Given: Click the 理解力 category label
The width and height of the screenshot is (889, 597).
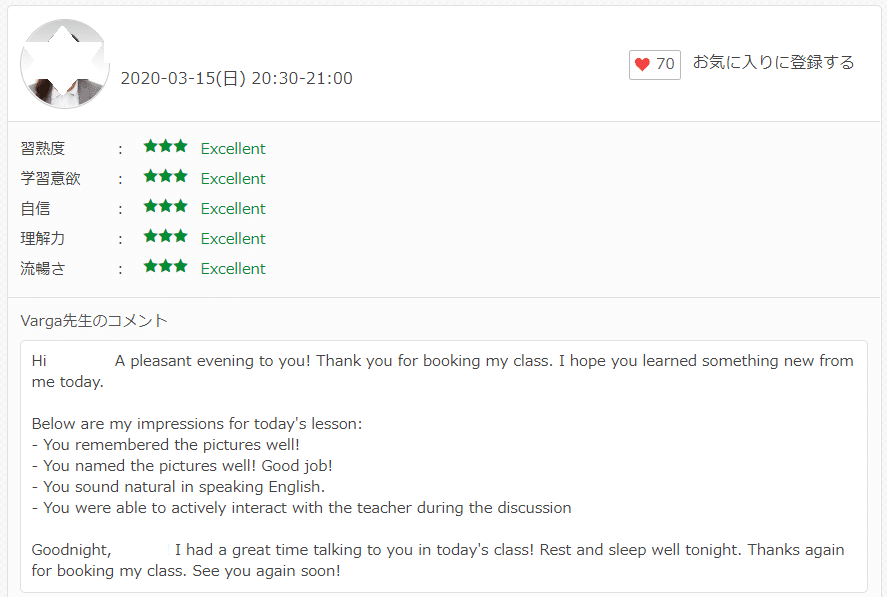Looking at the screenshot, I should [x=43, y=238].
